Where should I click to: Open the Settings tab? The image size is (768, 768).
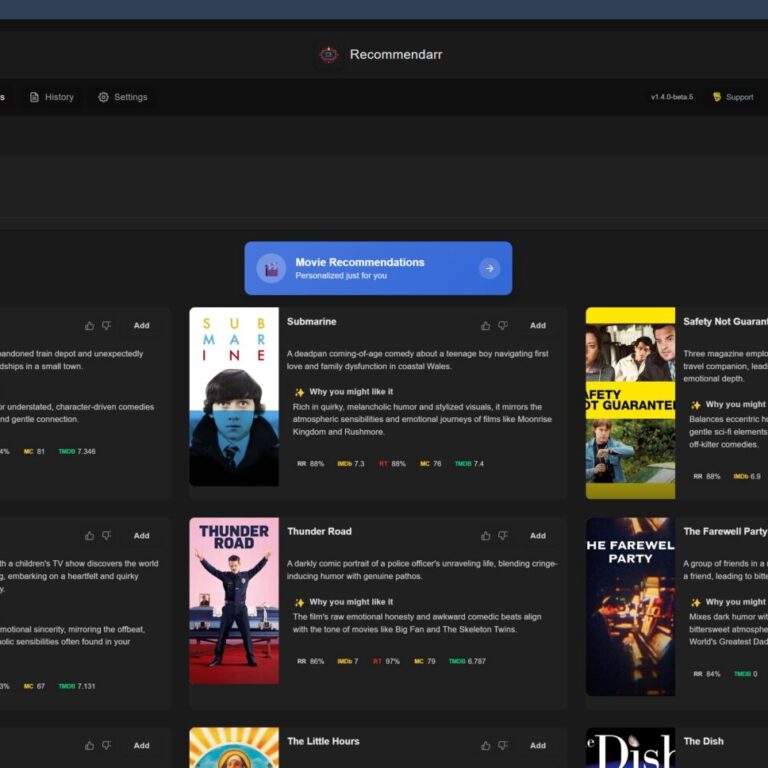click(x=122, y=97)
